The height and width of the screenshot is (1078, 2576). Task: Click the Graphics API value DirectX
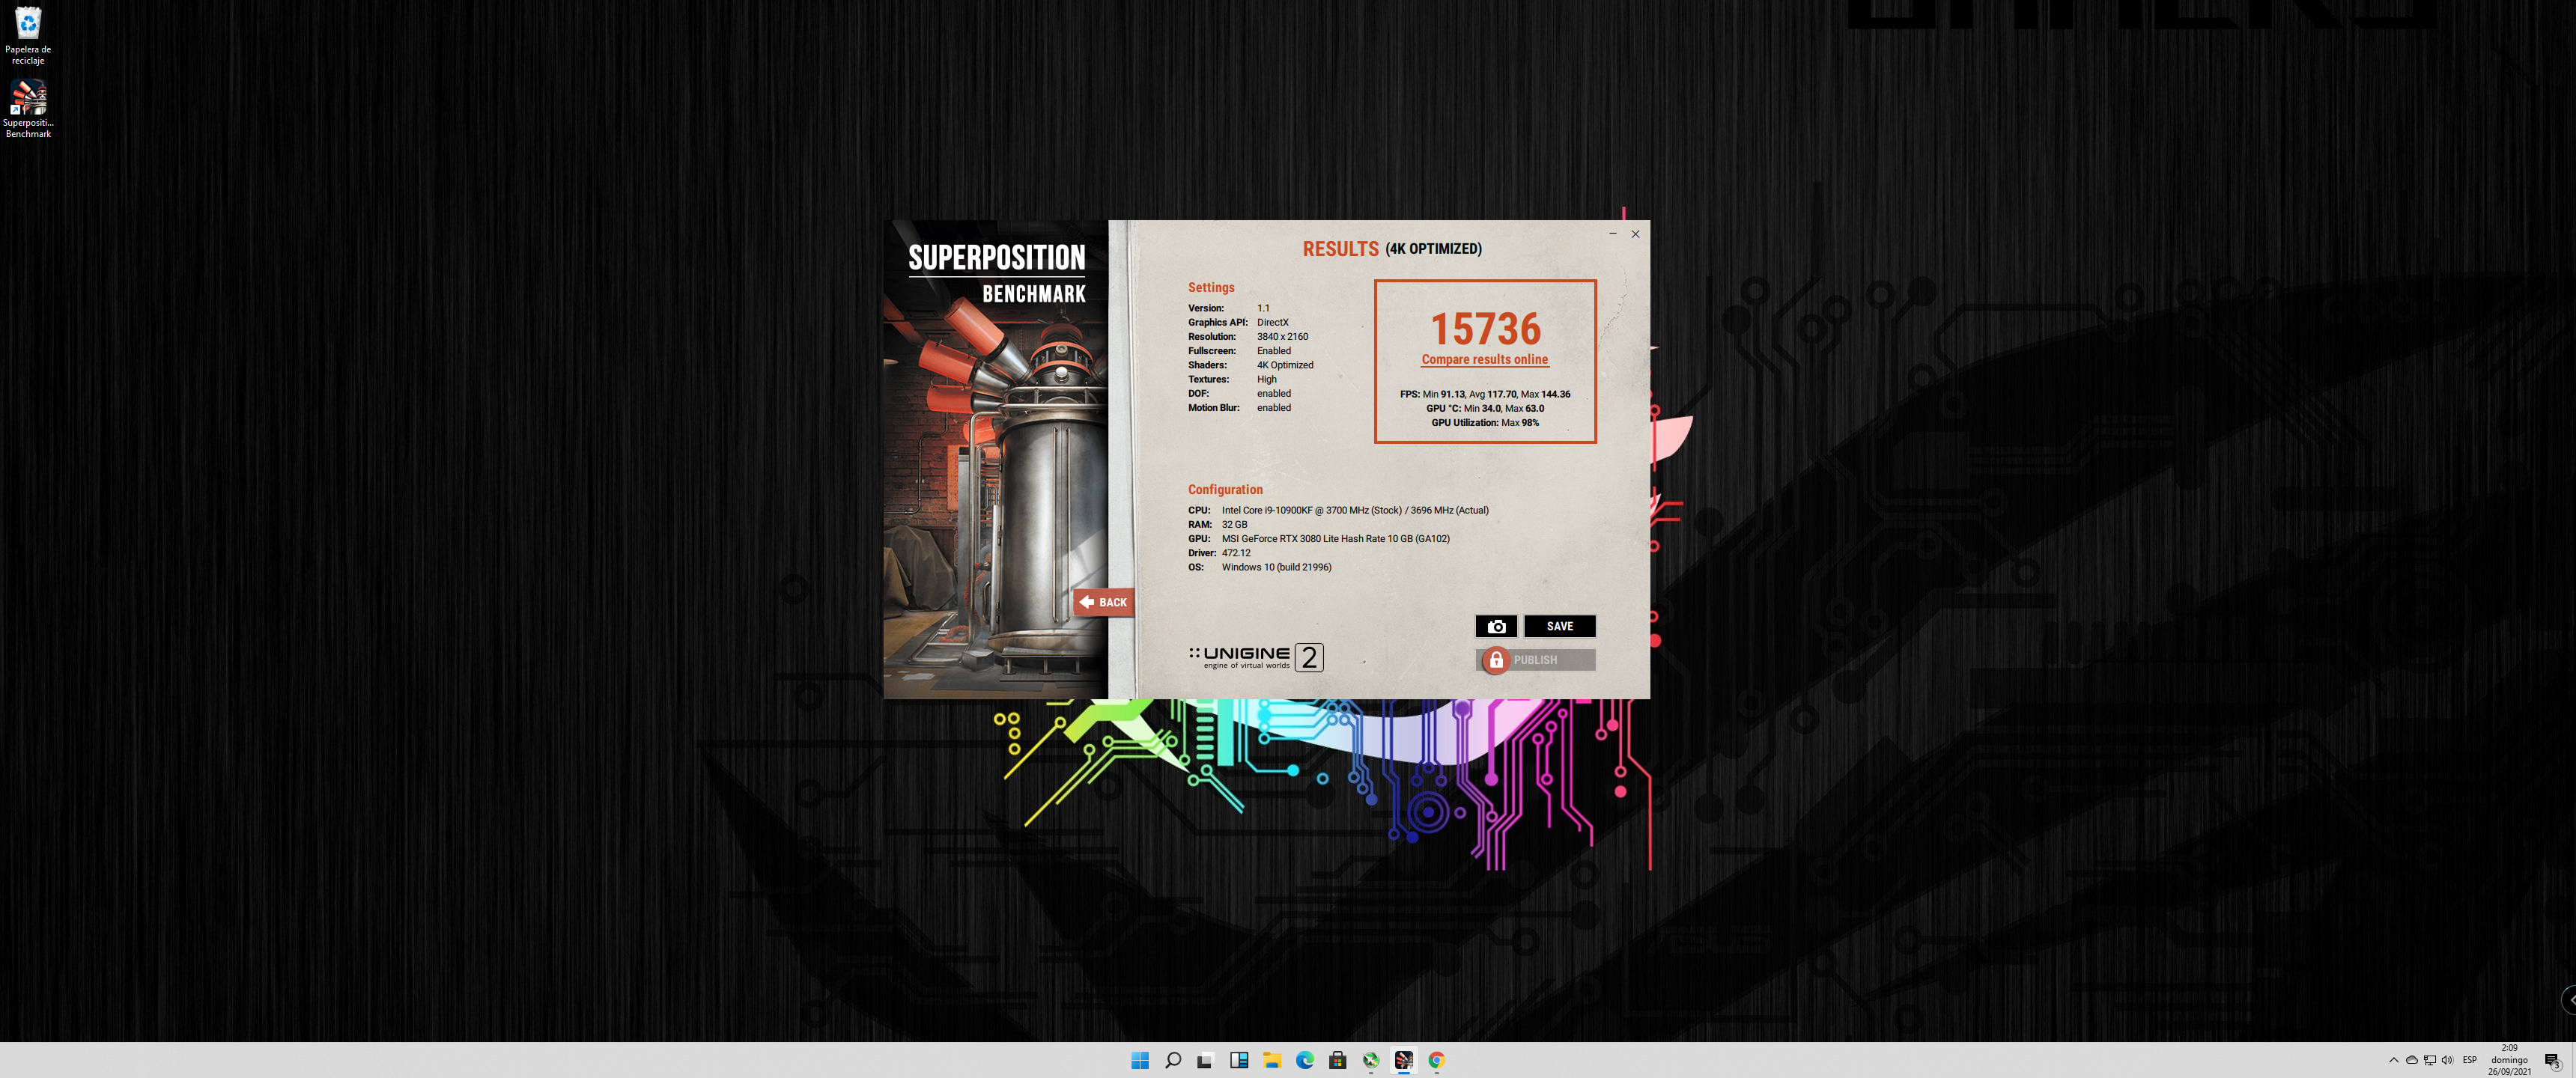click(1272, 323)
